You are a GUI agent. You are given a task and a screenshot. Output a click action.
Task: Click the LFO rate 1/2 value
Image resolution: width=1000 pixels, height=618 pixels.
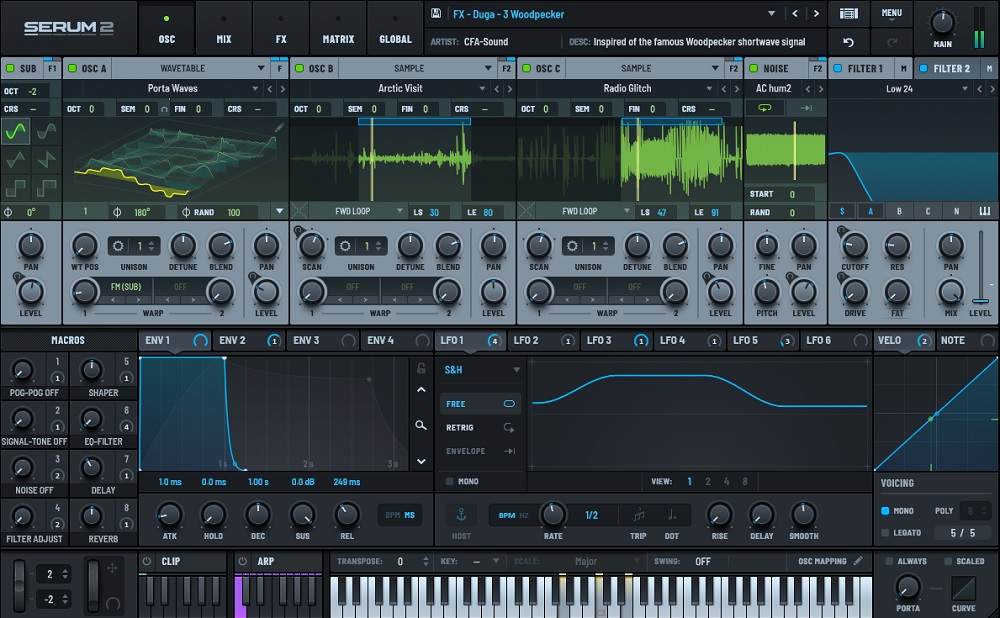pyautogui.click(x=591, y=515)
